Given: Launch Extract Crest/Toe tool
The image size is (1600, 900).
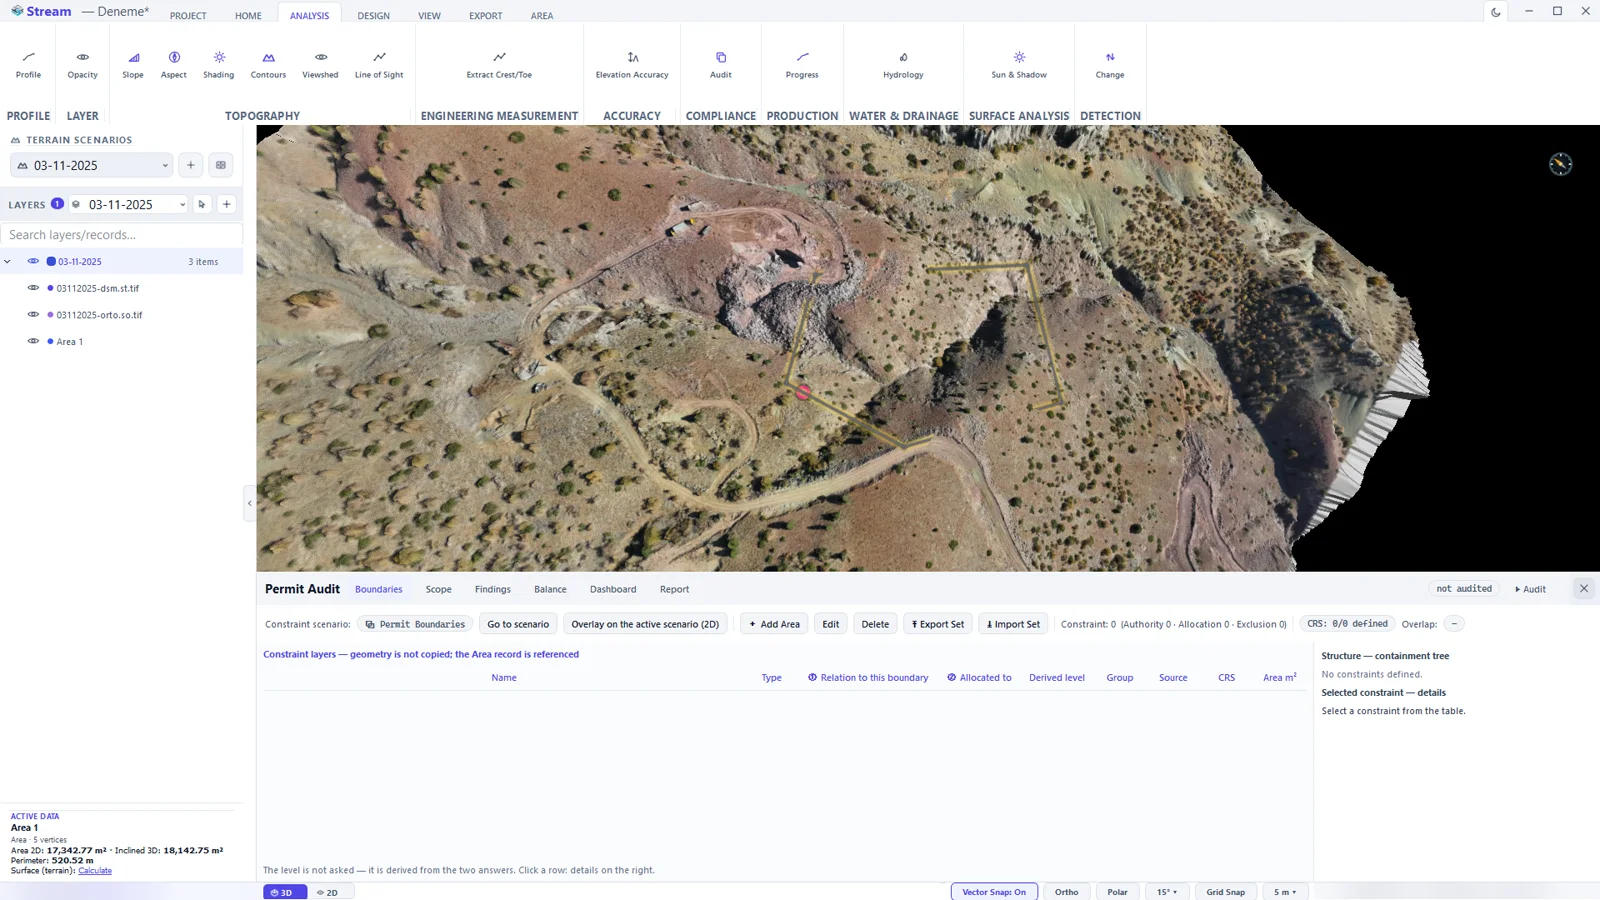Looking at the screenshot, I should (x=499, y=64).
